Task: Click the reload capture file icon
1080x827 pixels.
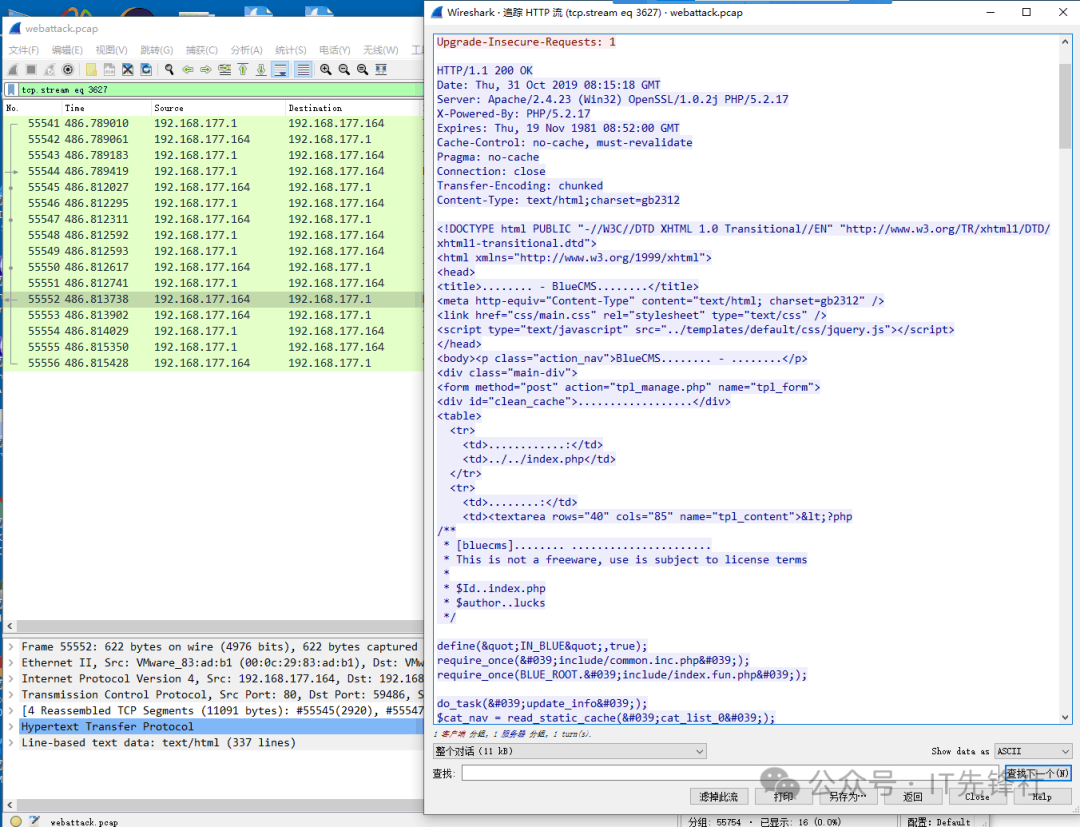Action: click(146, 70)
